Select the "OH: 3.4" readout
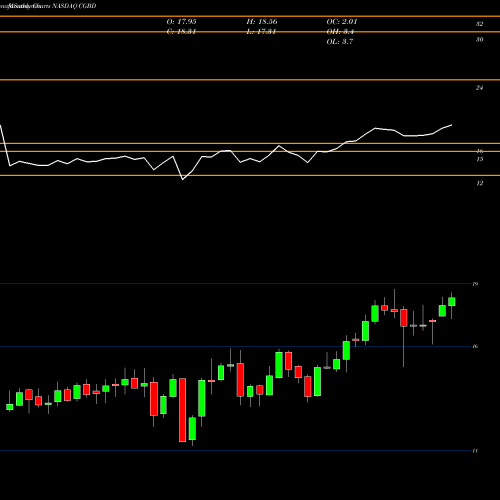 pos(340,32)
